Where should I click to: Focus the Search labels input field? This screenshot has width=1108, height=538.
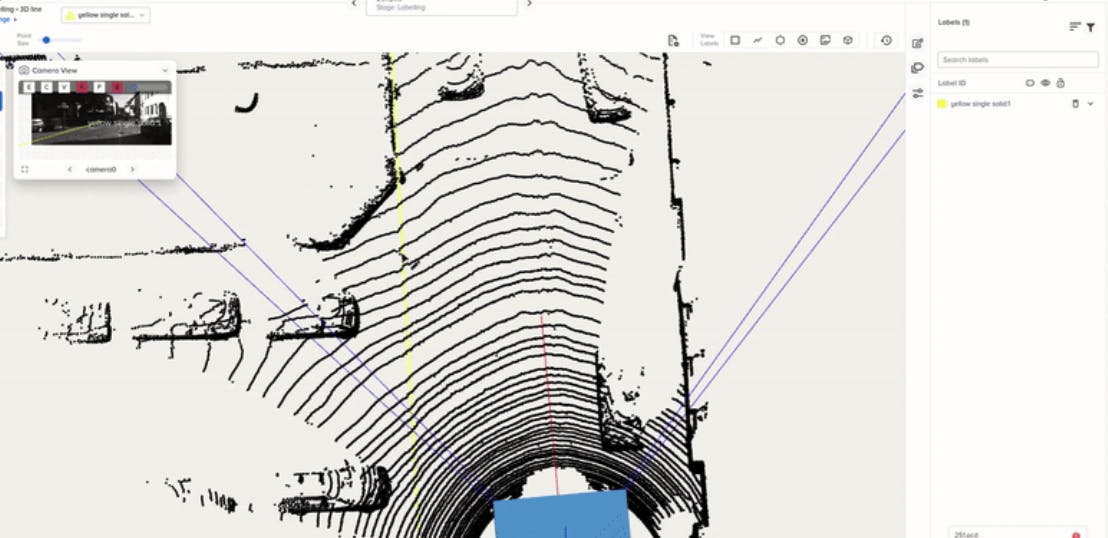(x=1018, y=59)
